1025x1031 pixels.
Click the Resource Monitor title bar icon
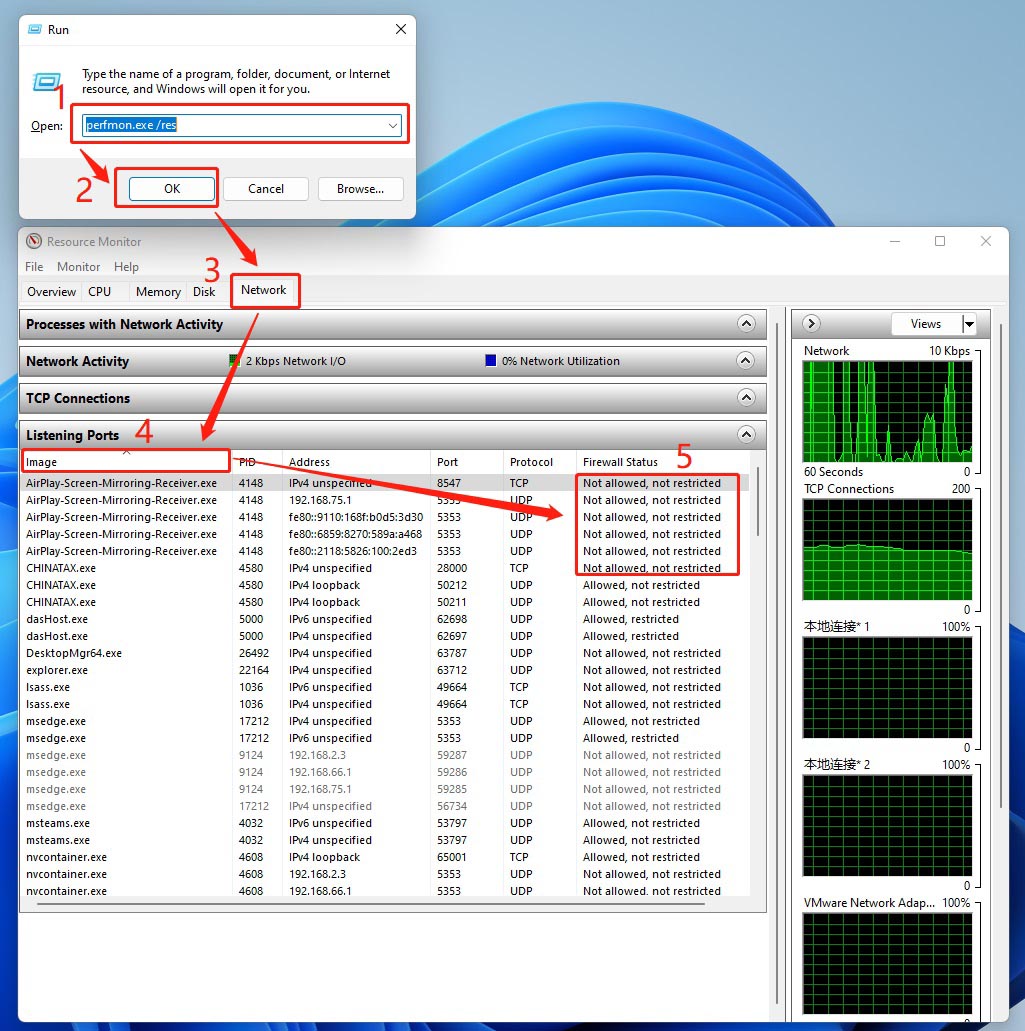[35, 241]
